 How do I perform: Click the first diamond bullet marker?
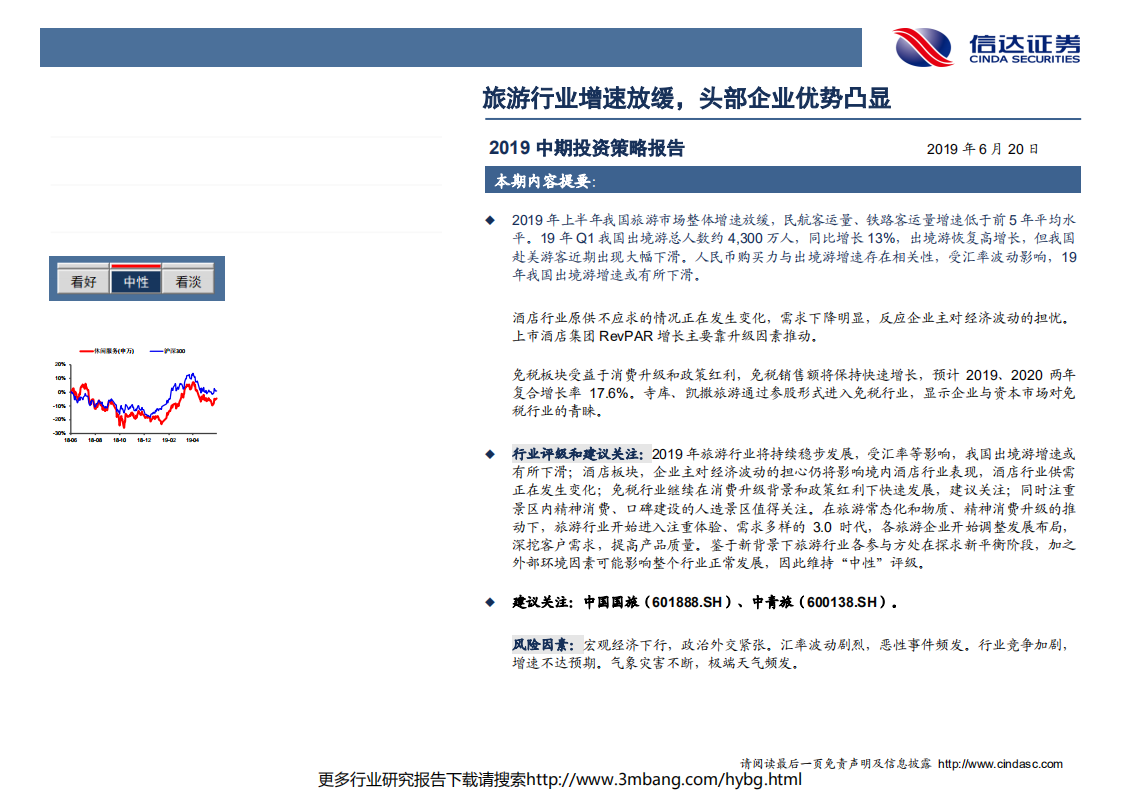[490, 219]
